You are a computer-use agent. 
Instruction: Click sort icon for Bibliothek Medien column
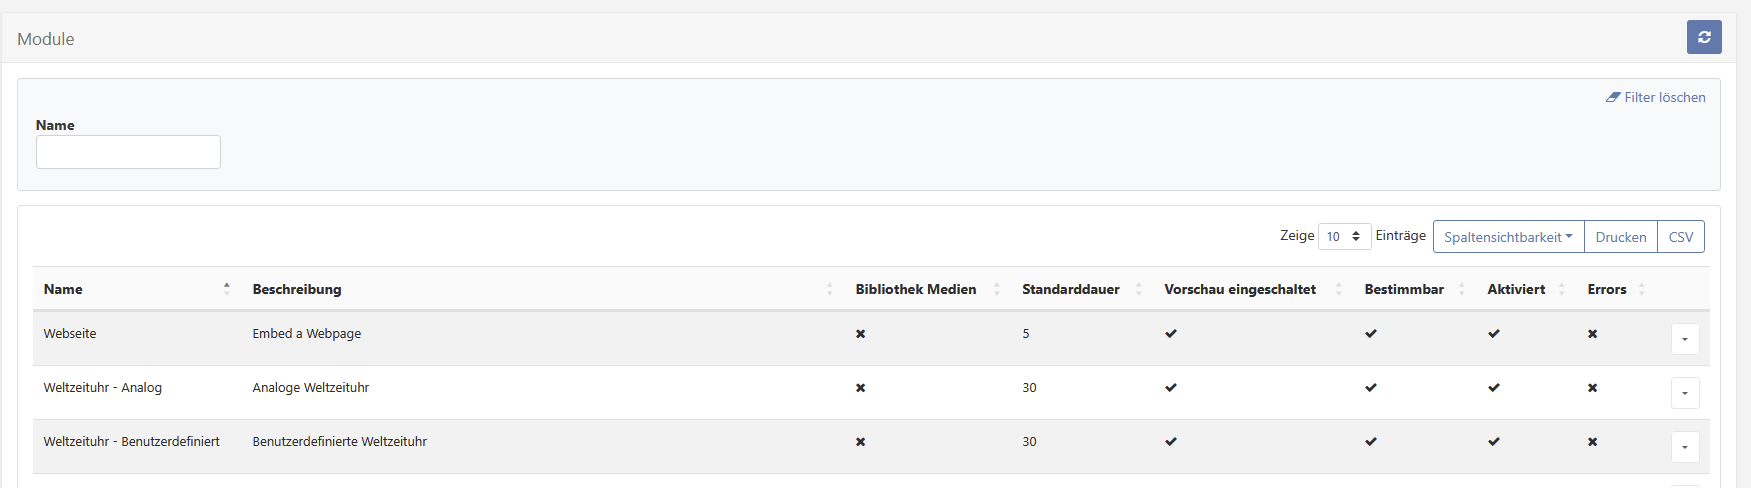[x=996, y=289]
